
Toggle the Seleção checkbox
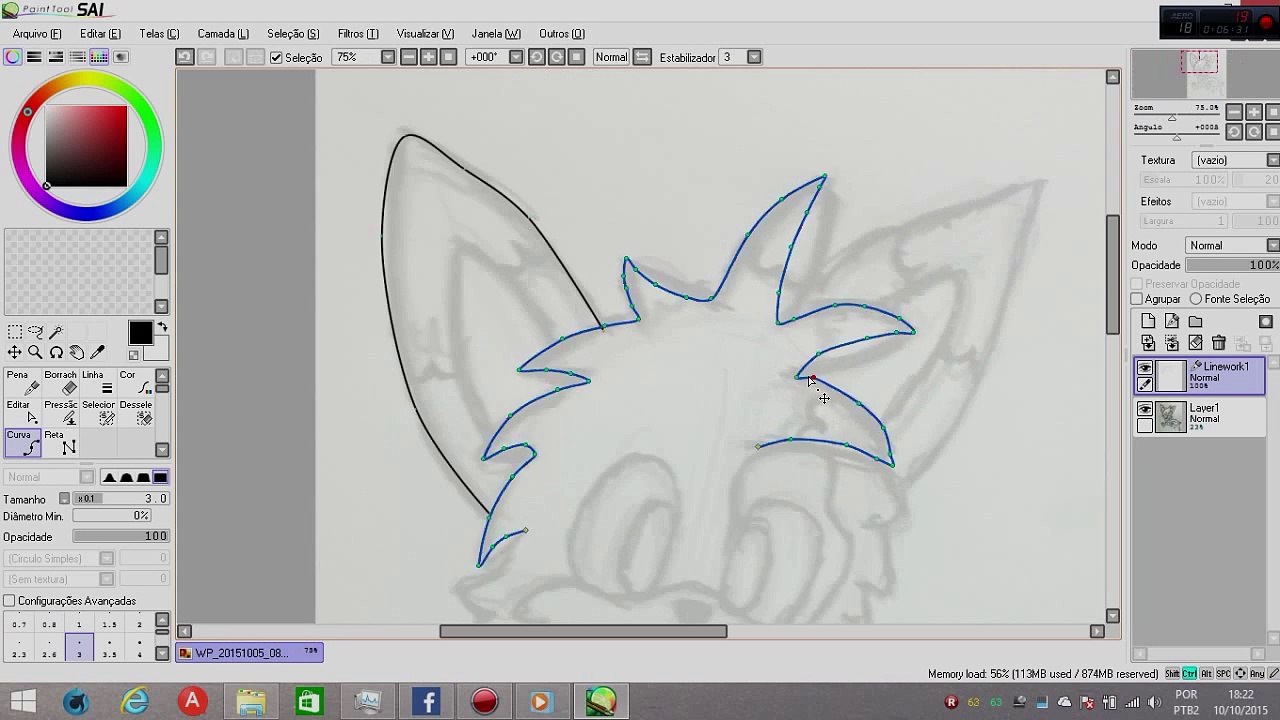point(277,58)
